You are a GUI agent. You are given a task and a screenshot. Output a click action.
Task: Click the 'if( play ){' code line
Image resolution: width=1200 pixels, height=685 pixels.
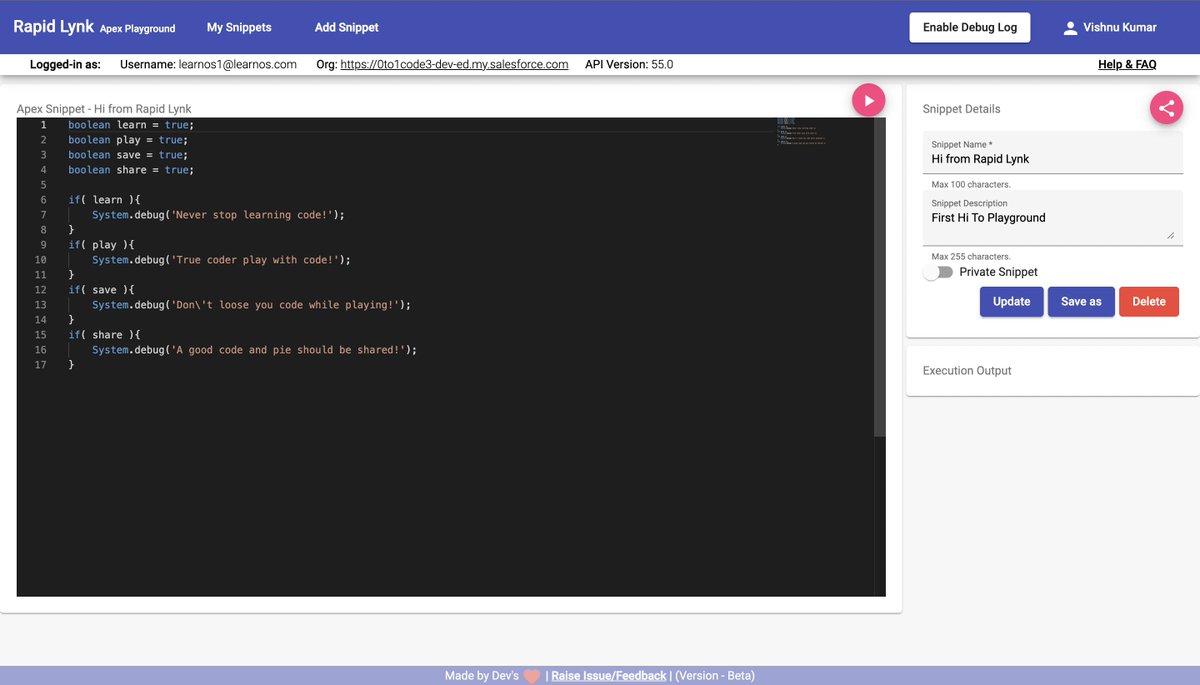101,245
